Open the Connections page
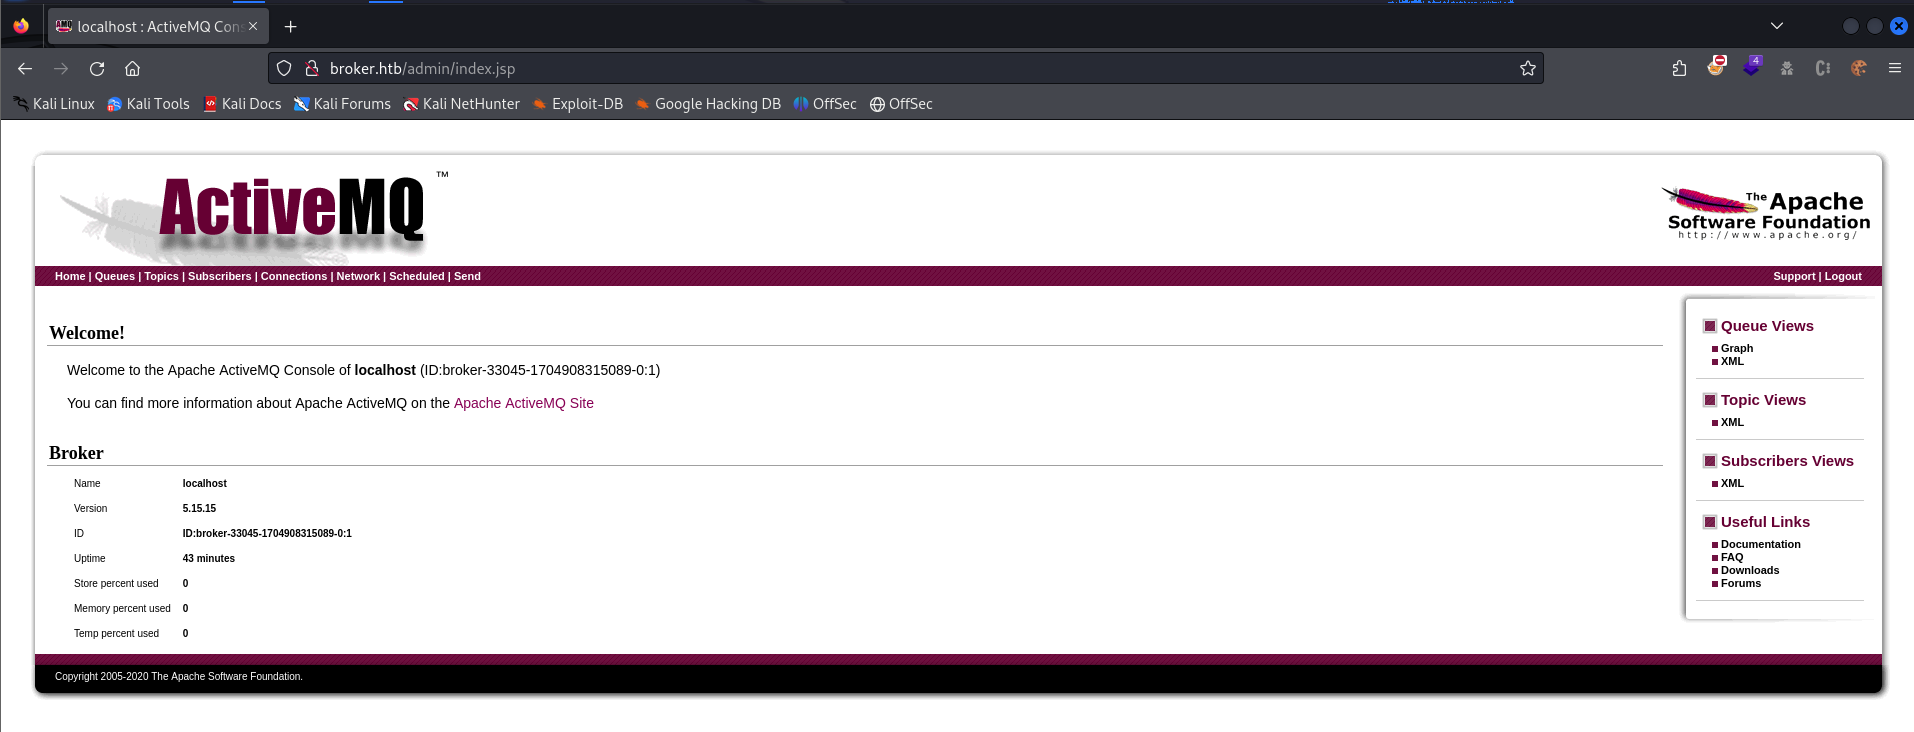The height and width of the screenshot is (732, 1914). [294, 276]
